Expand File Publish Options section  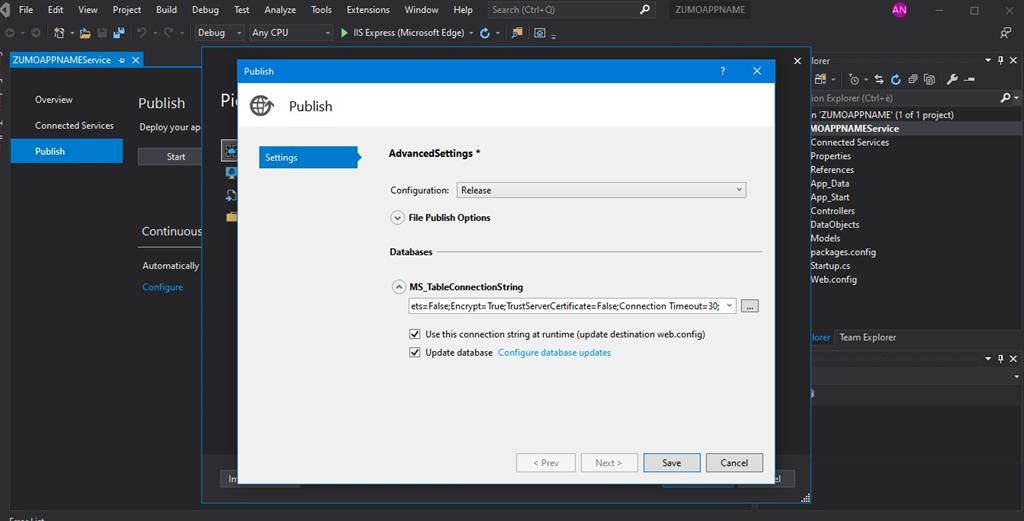(397, 217)
